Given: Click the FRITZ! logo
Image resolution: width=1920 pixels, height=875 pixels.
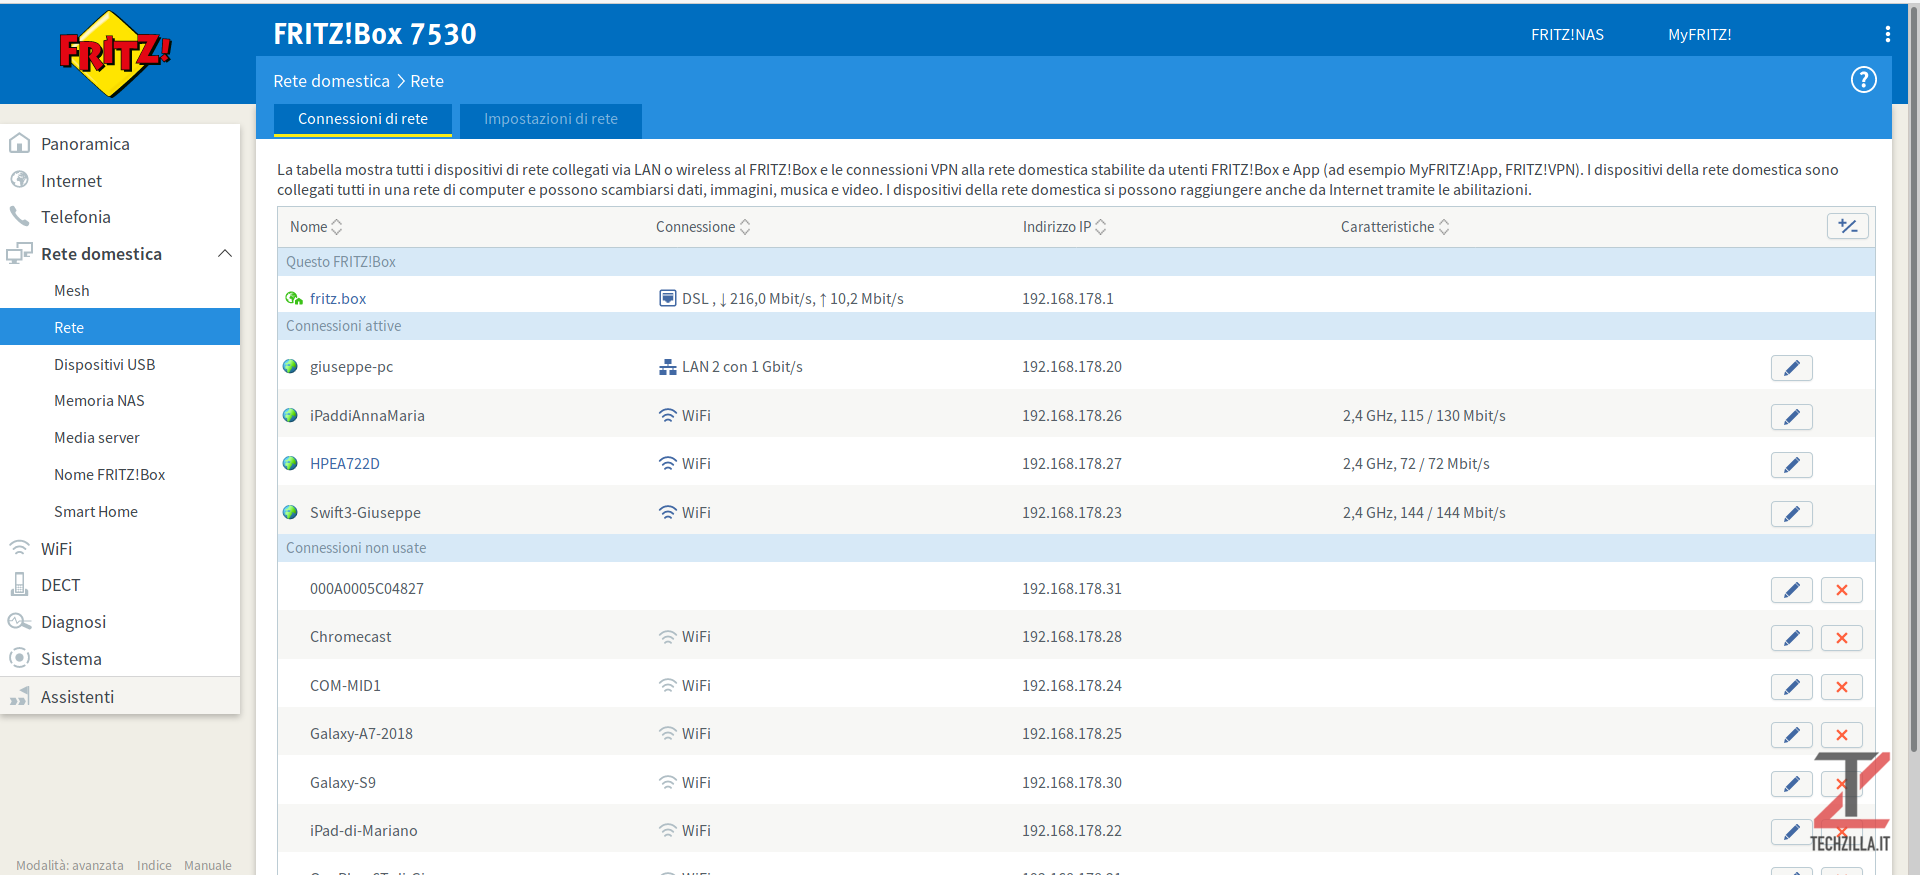Looking at the screenshot, I should click(x=114, y=54).
